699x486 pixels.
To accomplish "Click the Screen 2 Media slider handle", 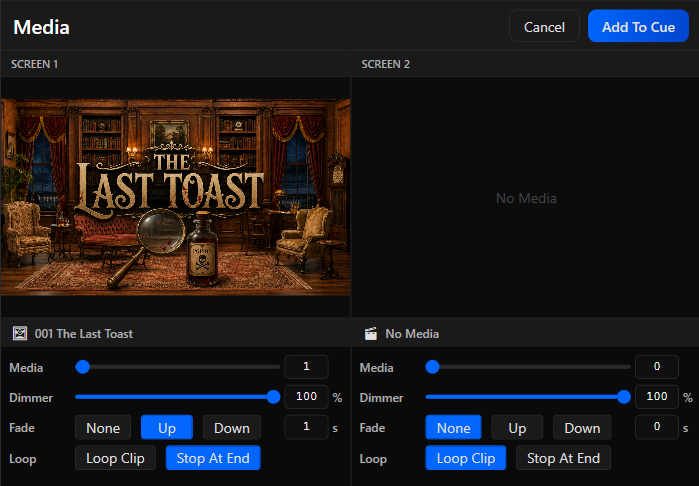I will tap(432, 367).
